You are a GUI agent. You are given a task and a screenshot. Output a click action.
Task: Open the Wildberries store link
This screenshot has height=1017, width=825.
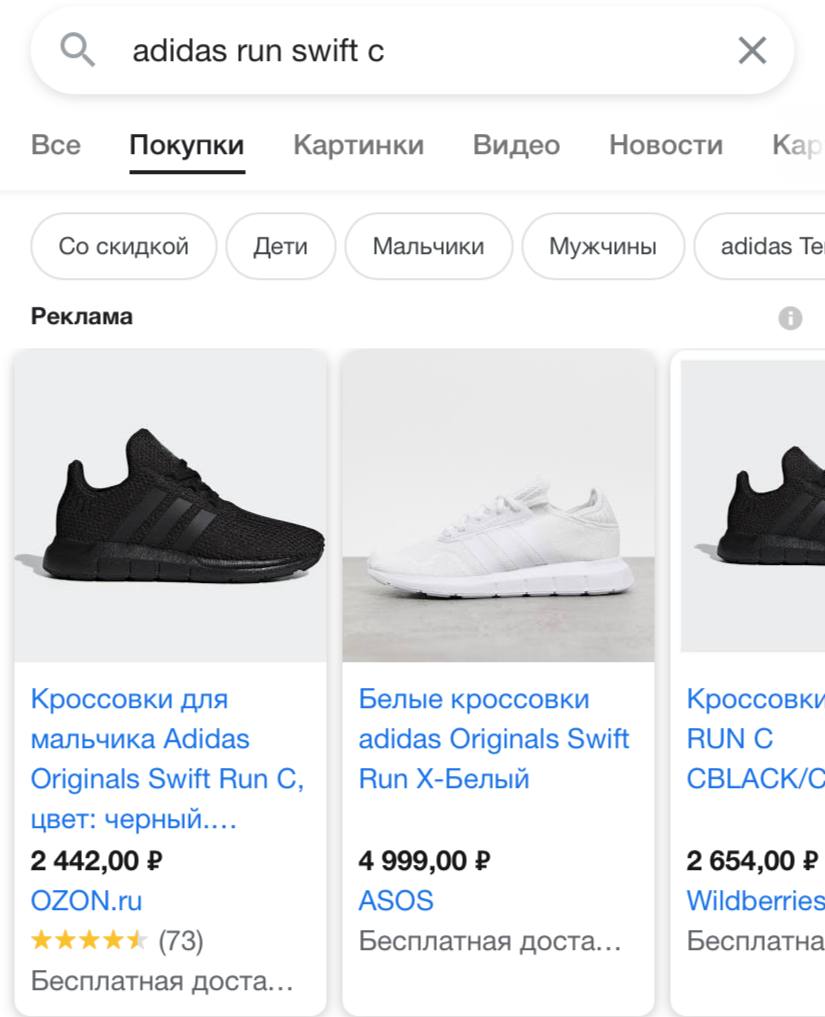click(x=754, y=901)
